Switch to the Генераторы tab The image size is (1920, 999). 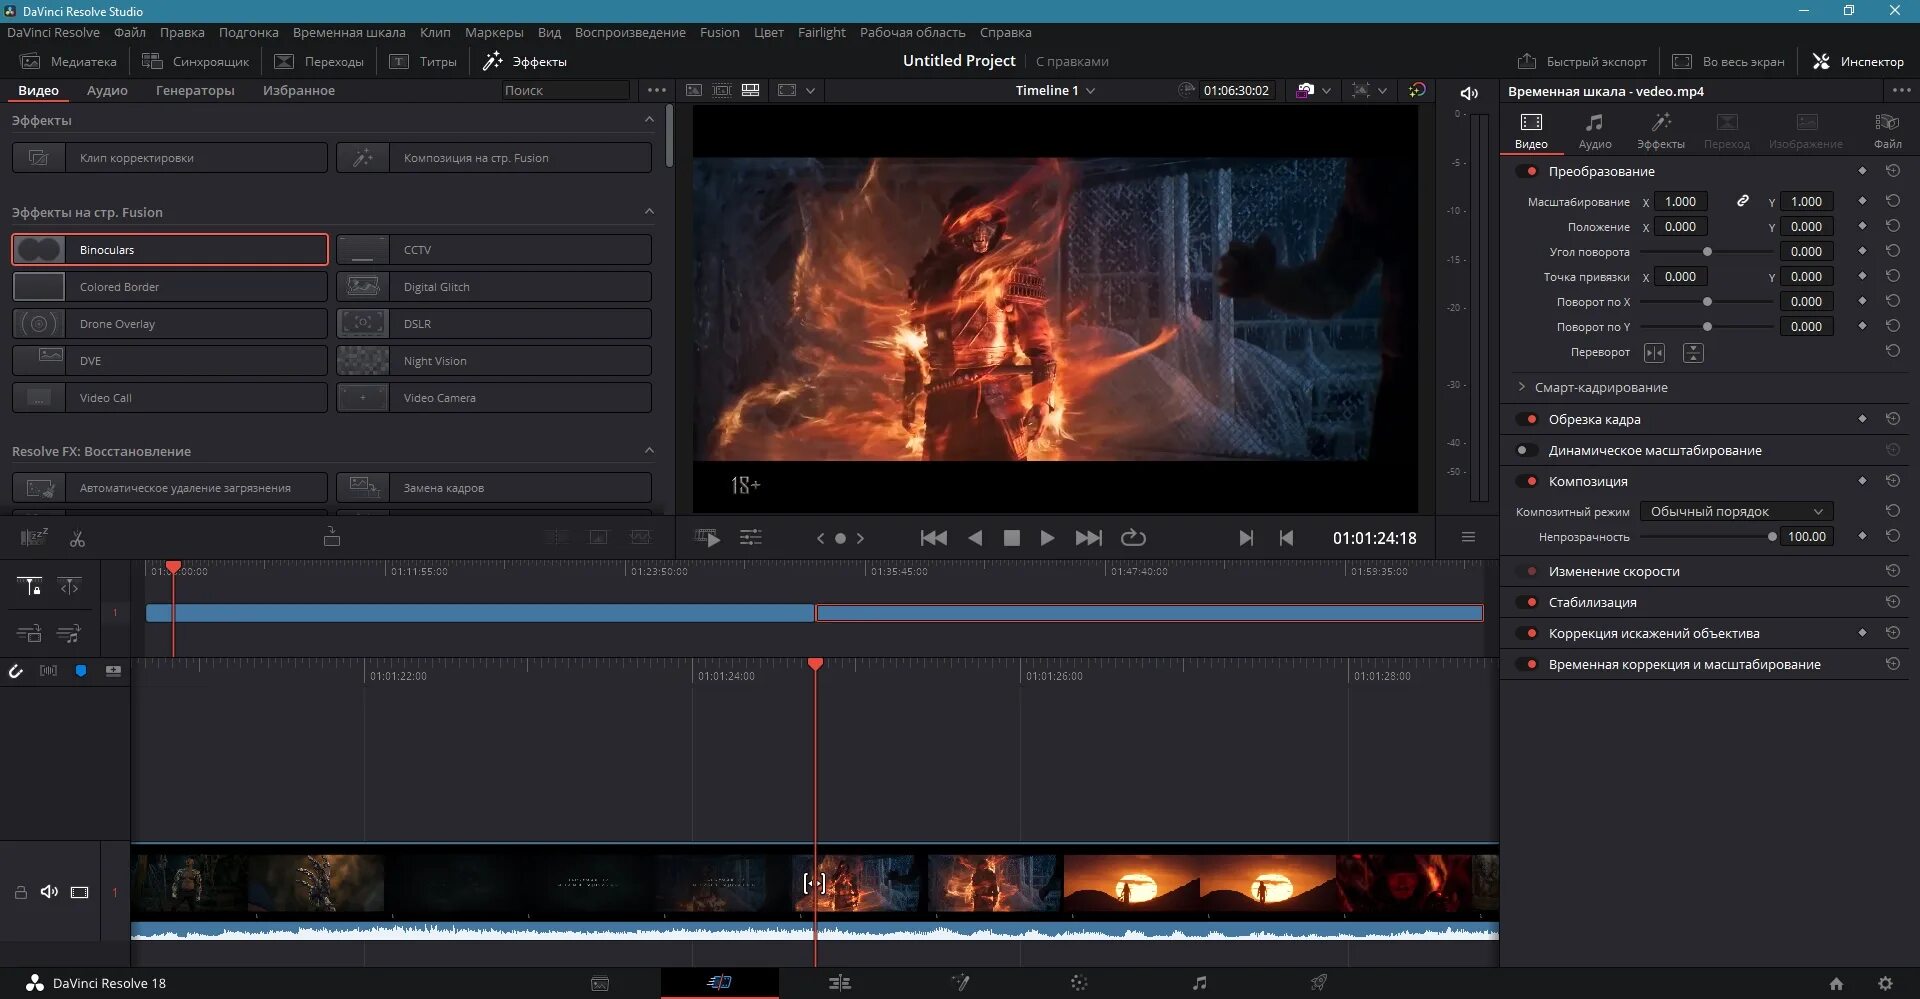(195, 91)
